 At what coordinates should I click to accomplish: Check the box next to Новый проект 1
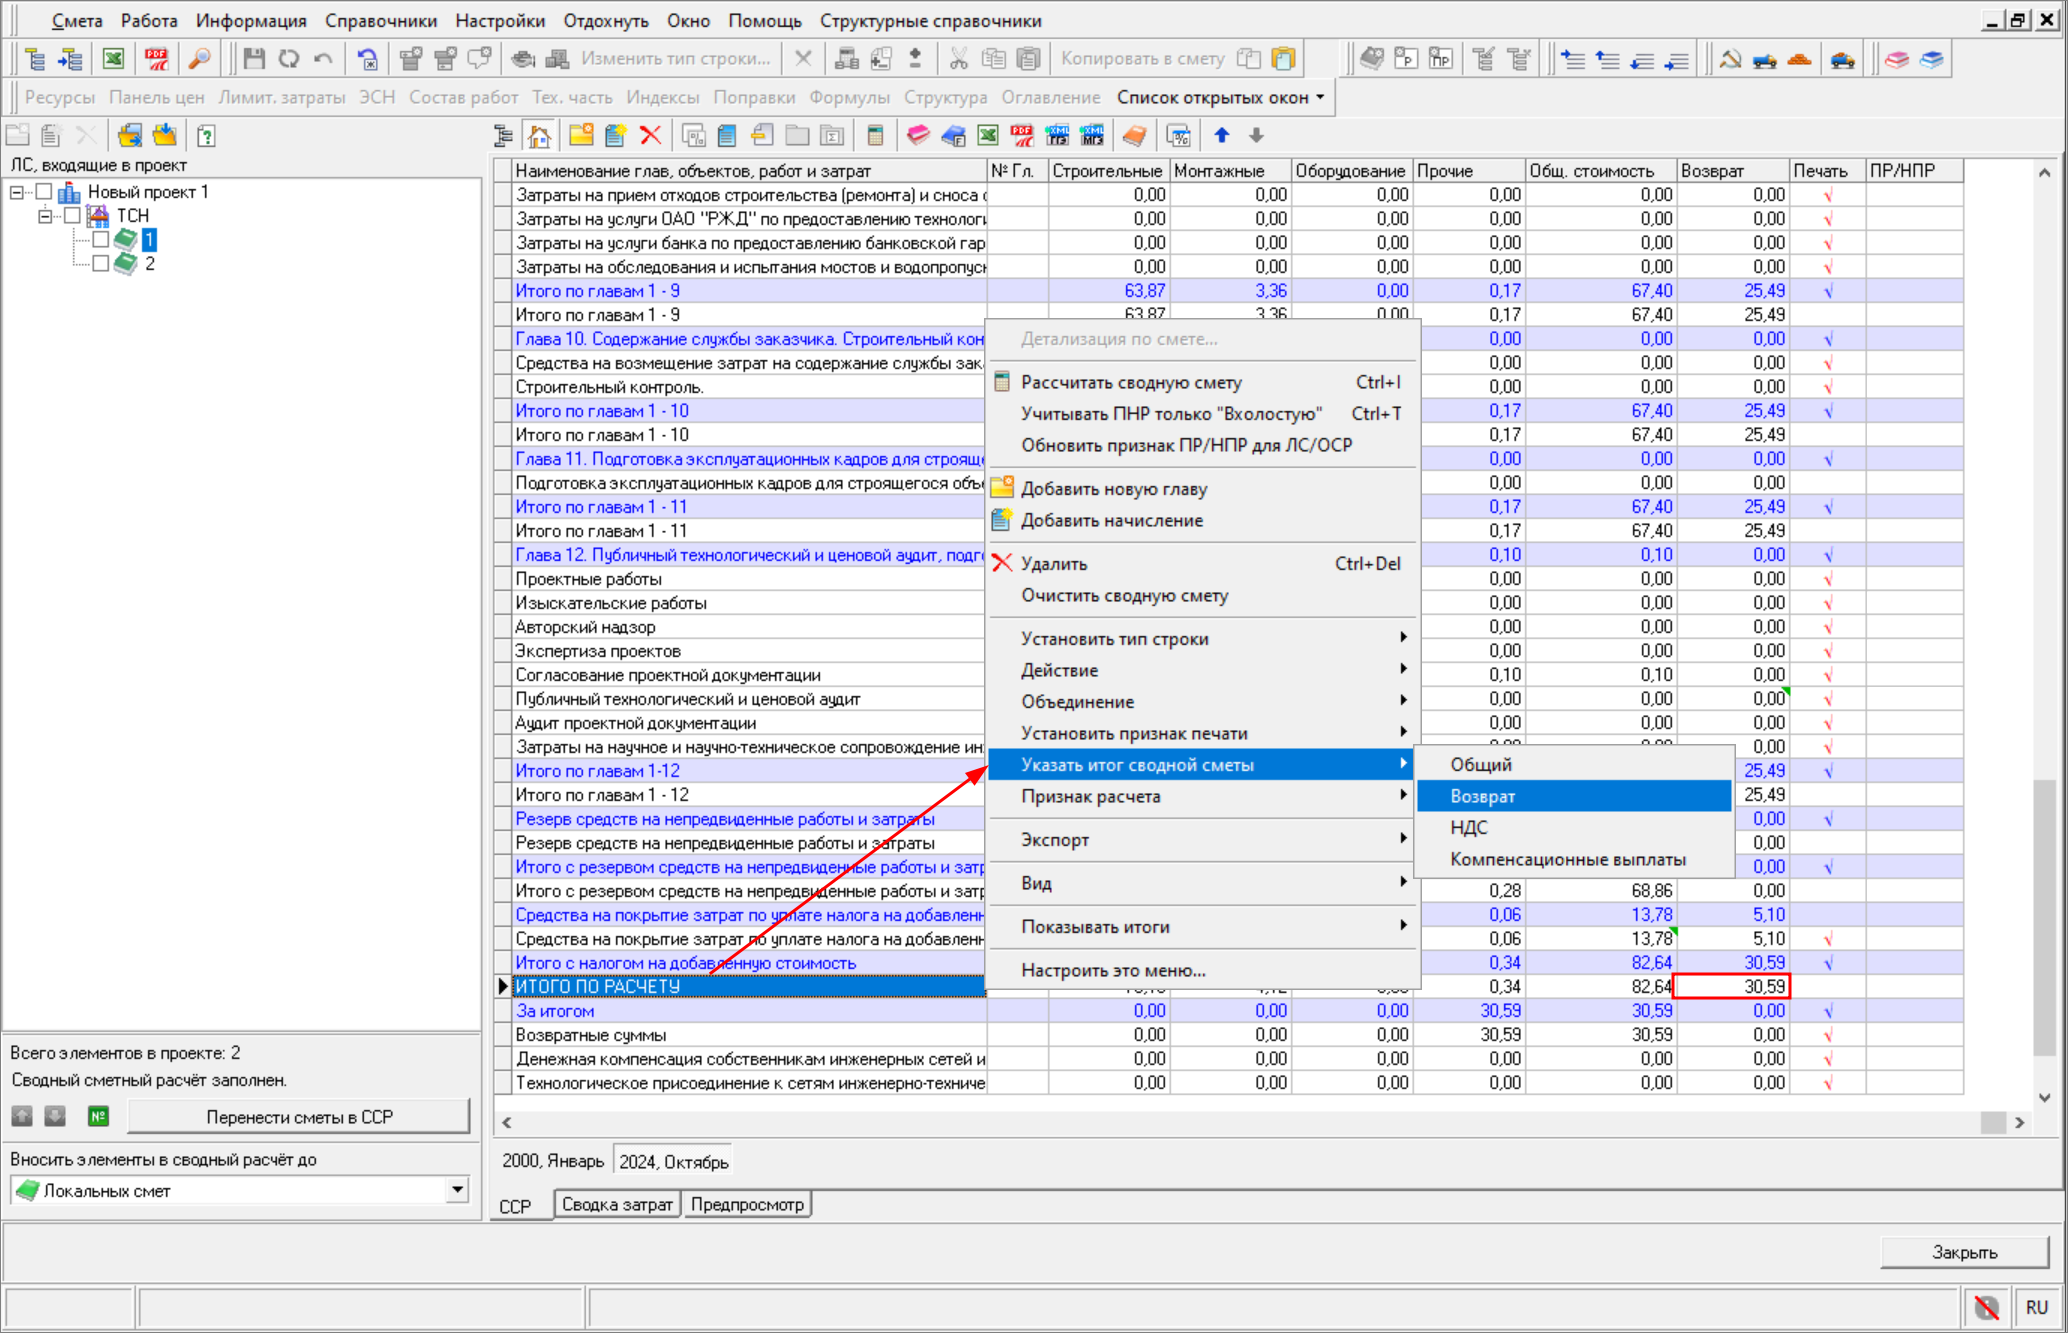coord(44,191)
